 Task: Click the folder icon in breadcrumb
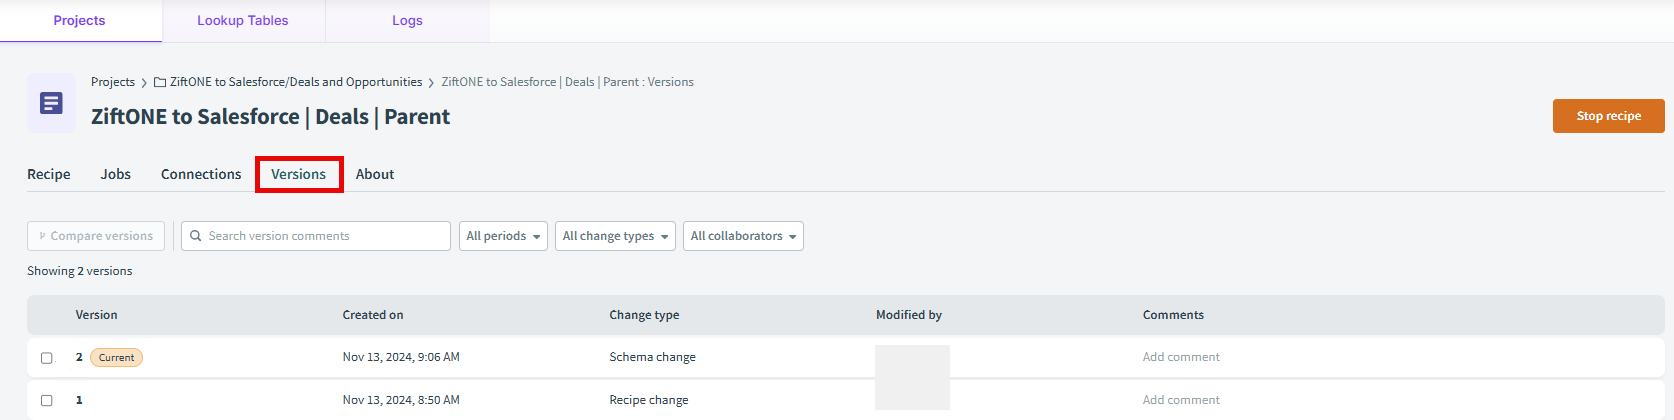(160, 82)
